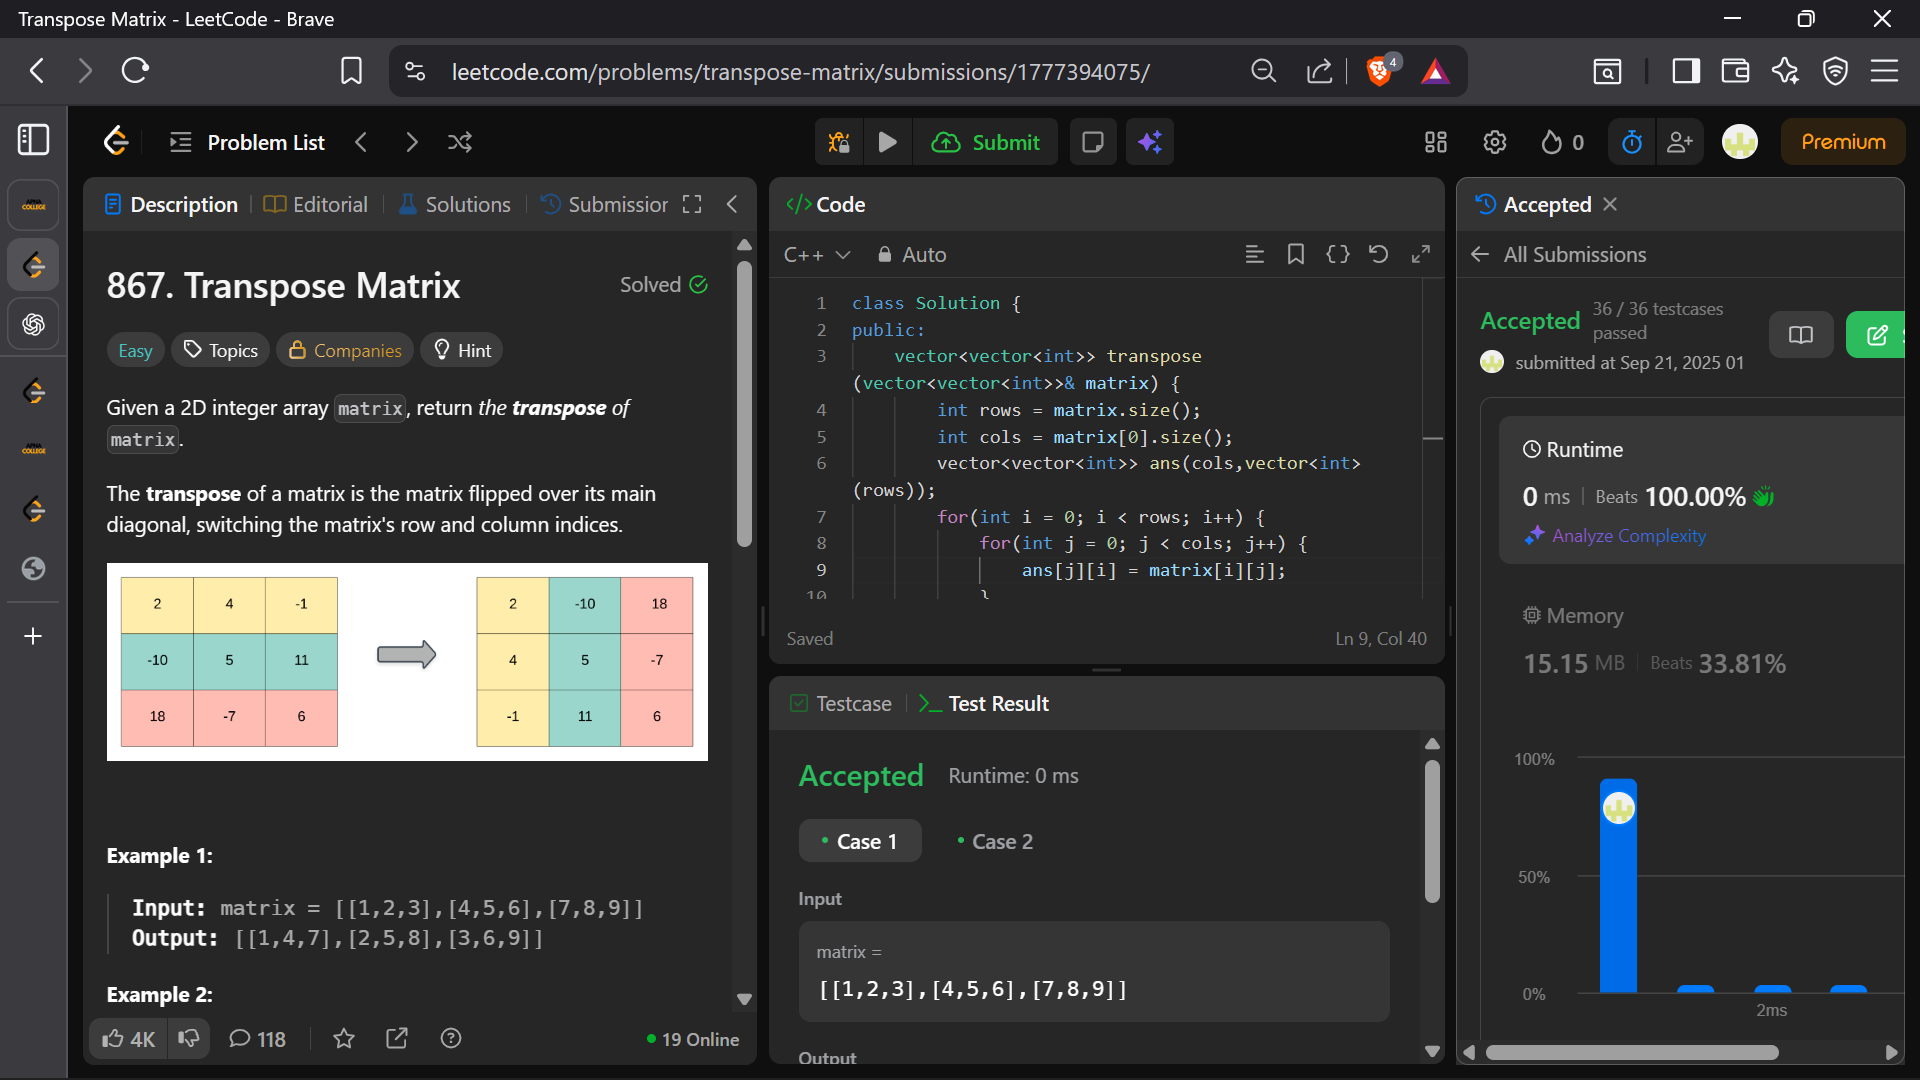Open the C++ language dropdown
Screen dimensions: 1920x1080
[x=817, y=254]
